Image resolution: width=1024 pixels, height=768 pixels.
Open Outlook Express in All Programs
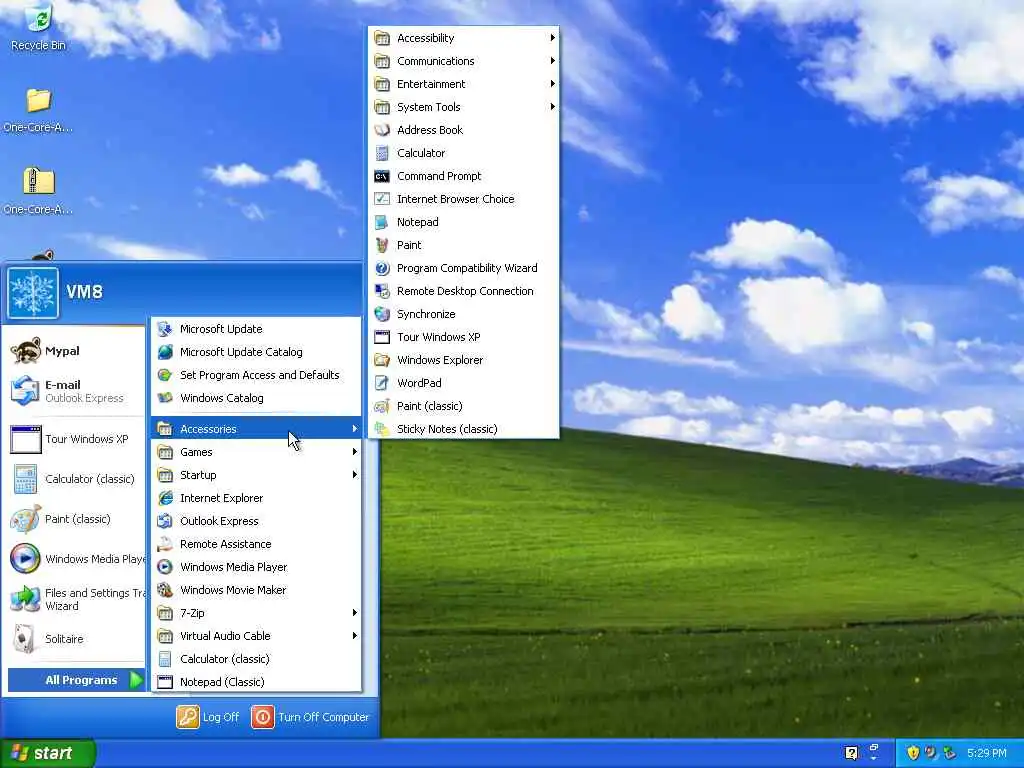click(x=256, y=520)
